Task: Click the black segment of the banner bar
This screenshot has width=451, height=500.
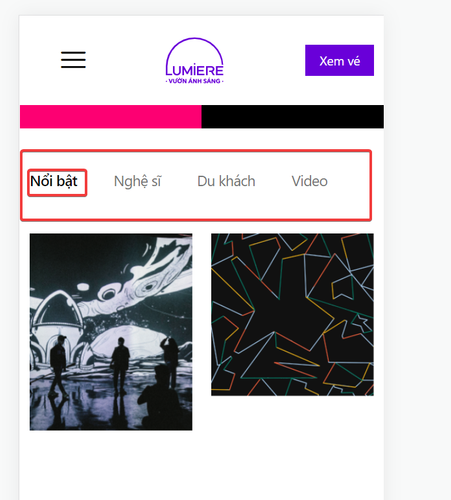Action: 293,117
